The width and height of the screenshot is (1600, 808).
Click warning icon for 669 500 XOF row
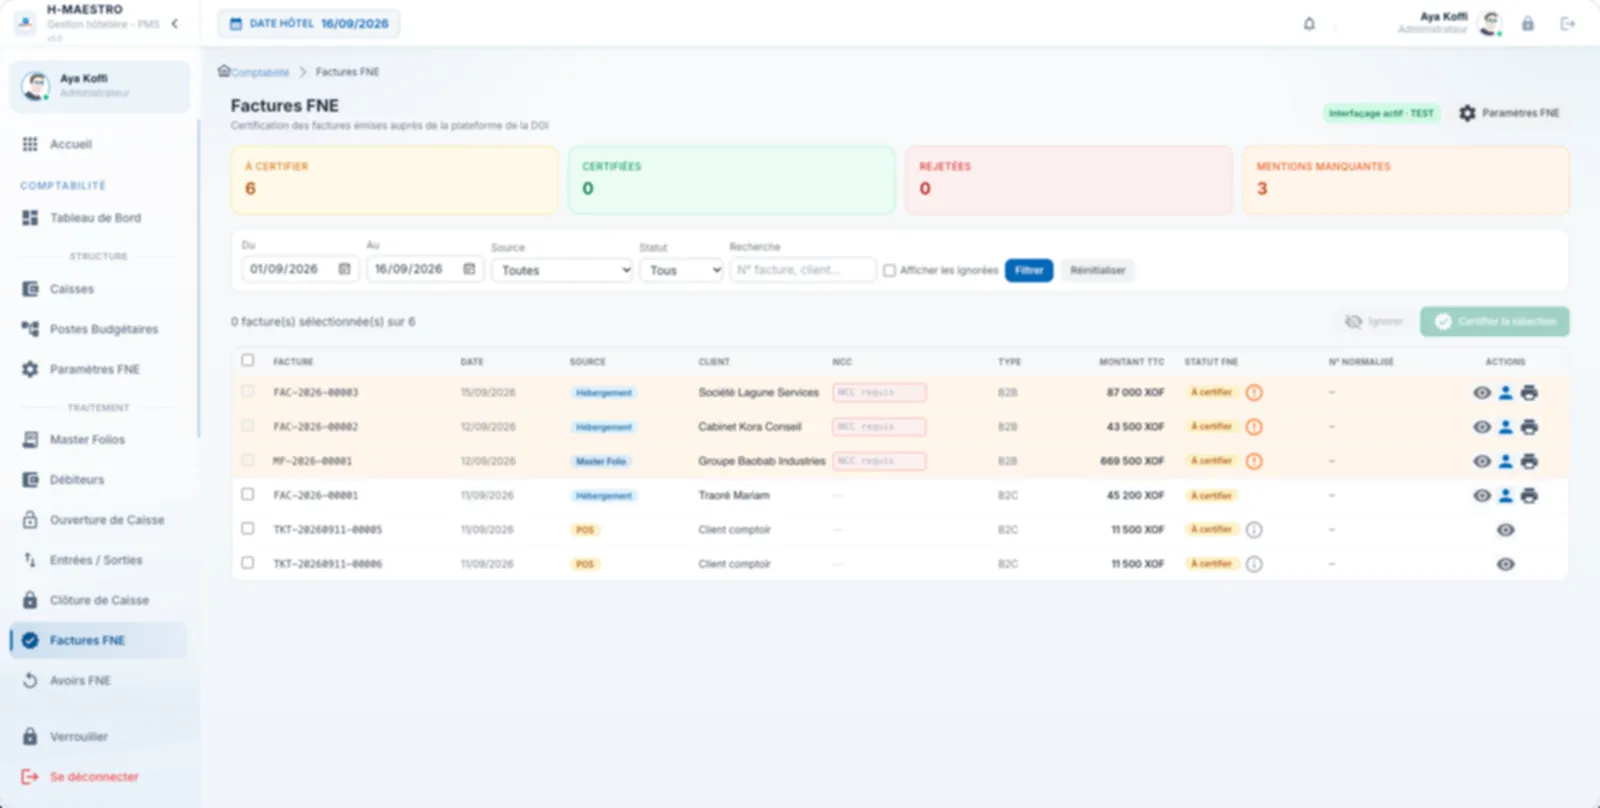click(x=1254, y=461)
